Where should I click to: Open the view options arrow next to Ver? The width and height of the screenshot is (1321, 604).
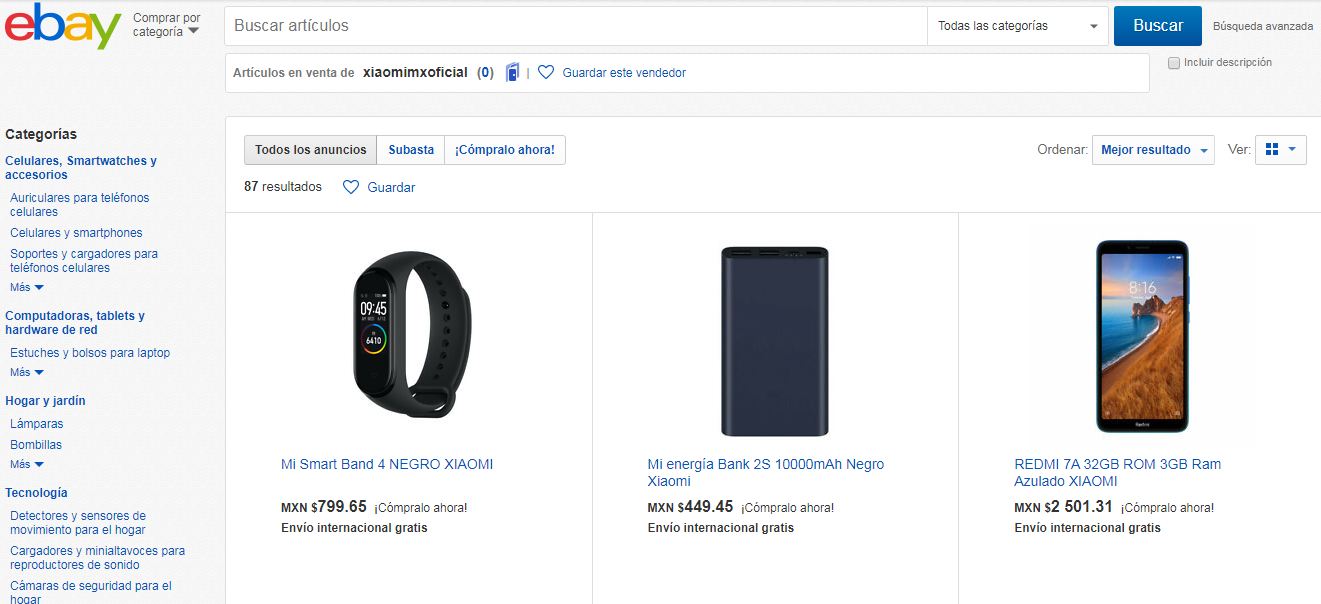[x=1290, y=149]
